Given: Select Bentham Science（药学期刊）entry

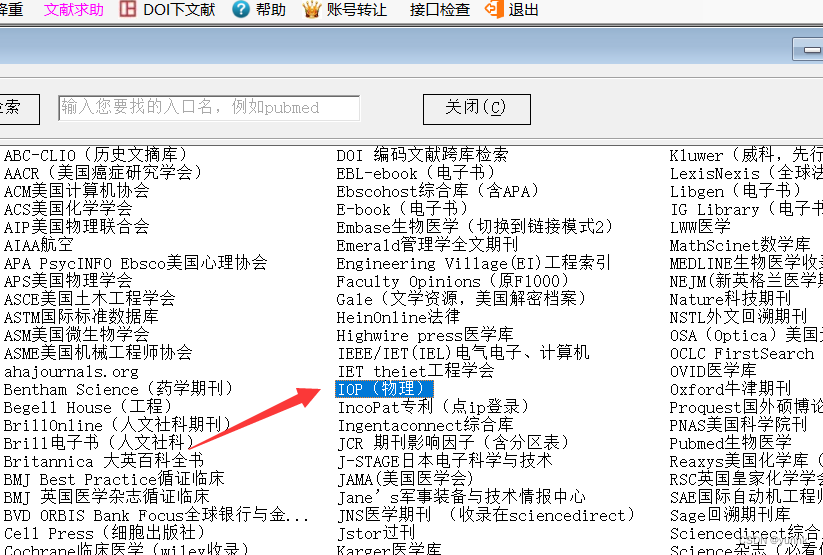Looking at the screenshot, I should tap(119, 389).
